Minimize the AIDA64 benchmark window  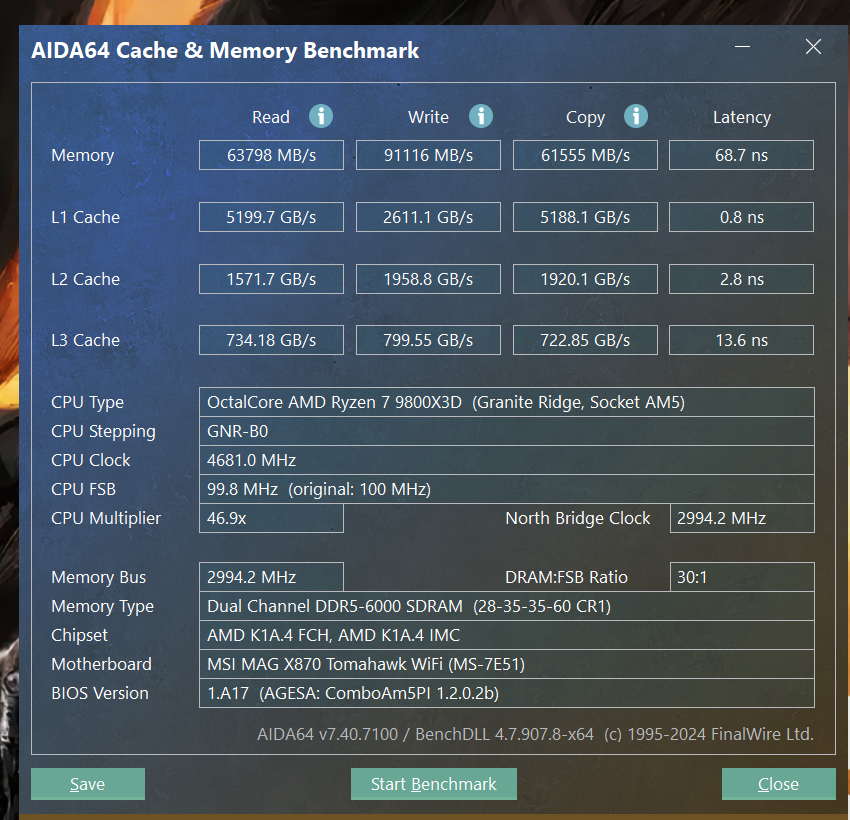point(742,48)
